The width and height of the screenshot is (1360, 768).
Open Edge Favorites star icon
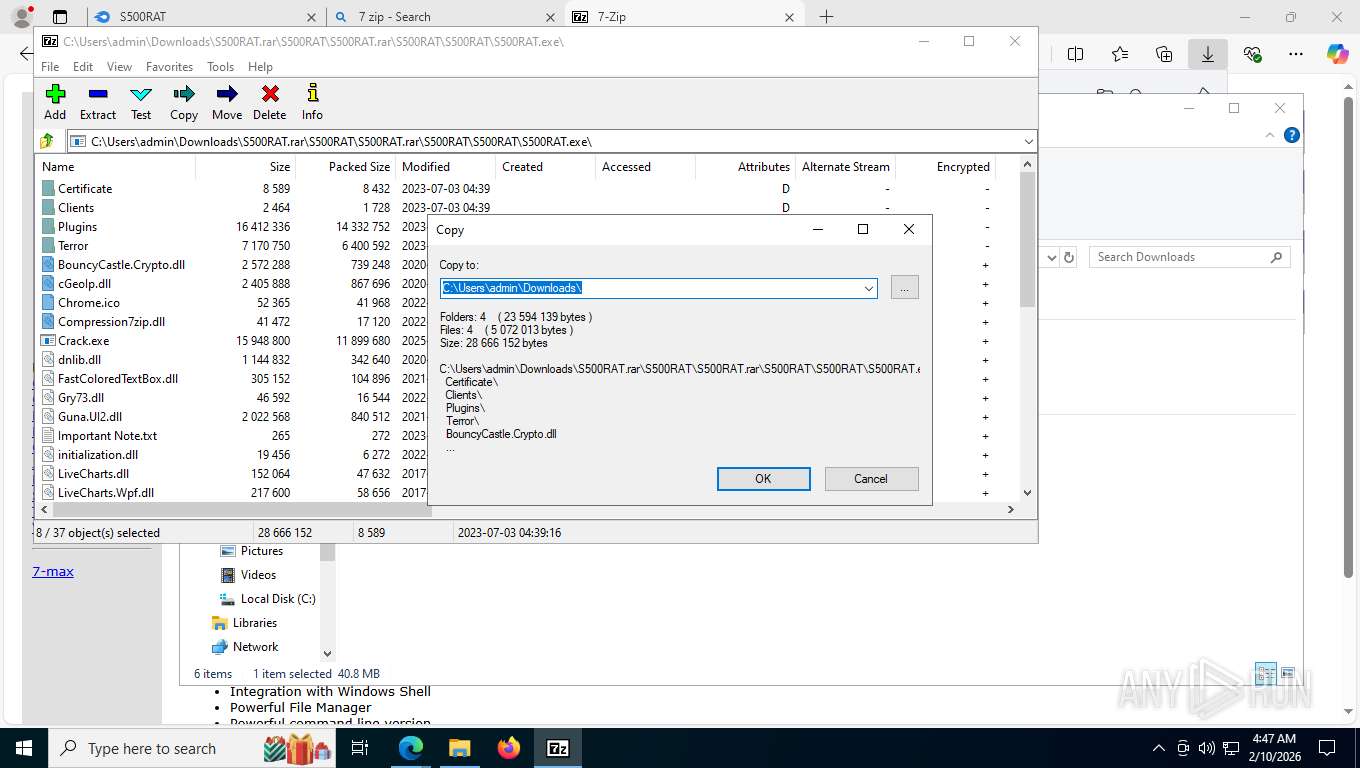pyautogui.click(x=1120, y=54)
